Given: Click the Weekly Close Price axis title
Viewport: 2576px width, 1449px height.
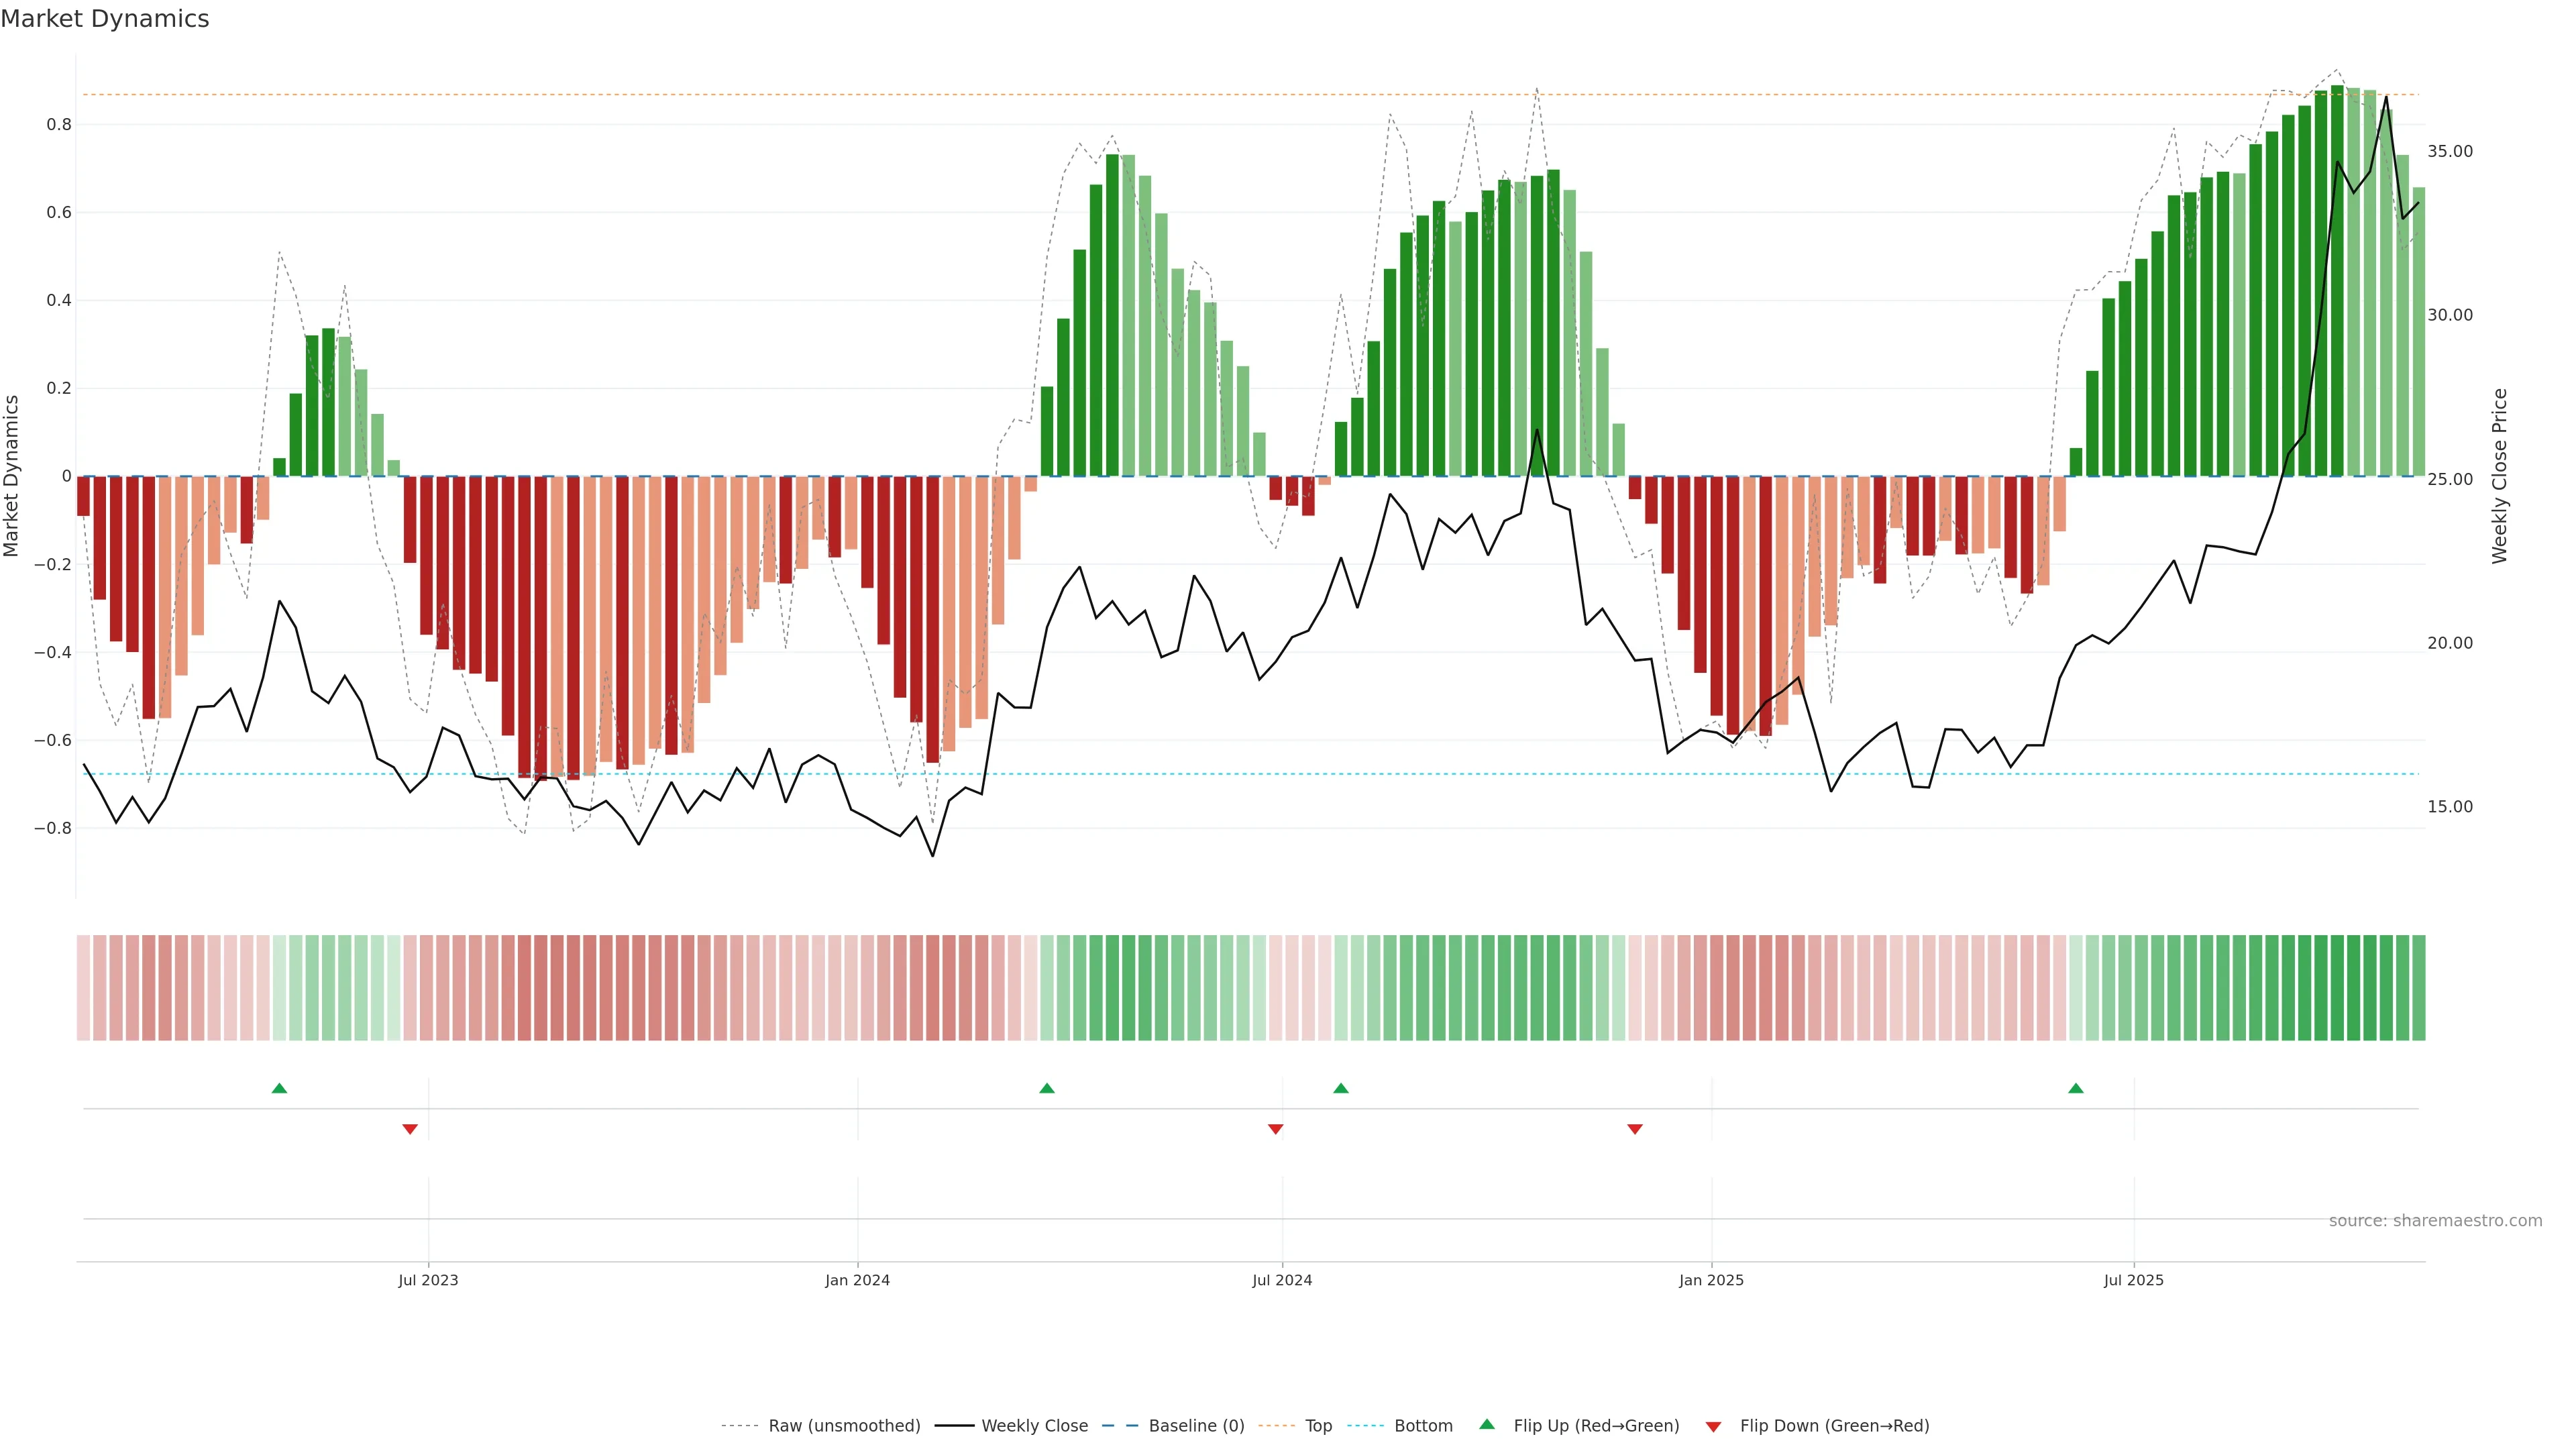Looking at the screenshot, I should (2499, 476).
